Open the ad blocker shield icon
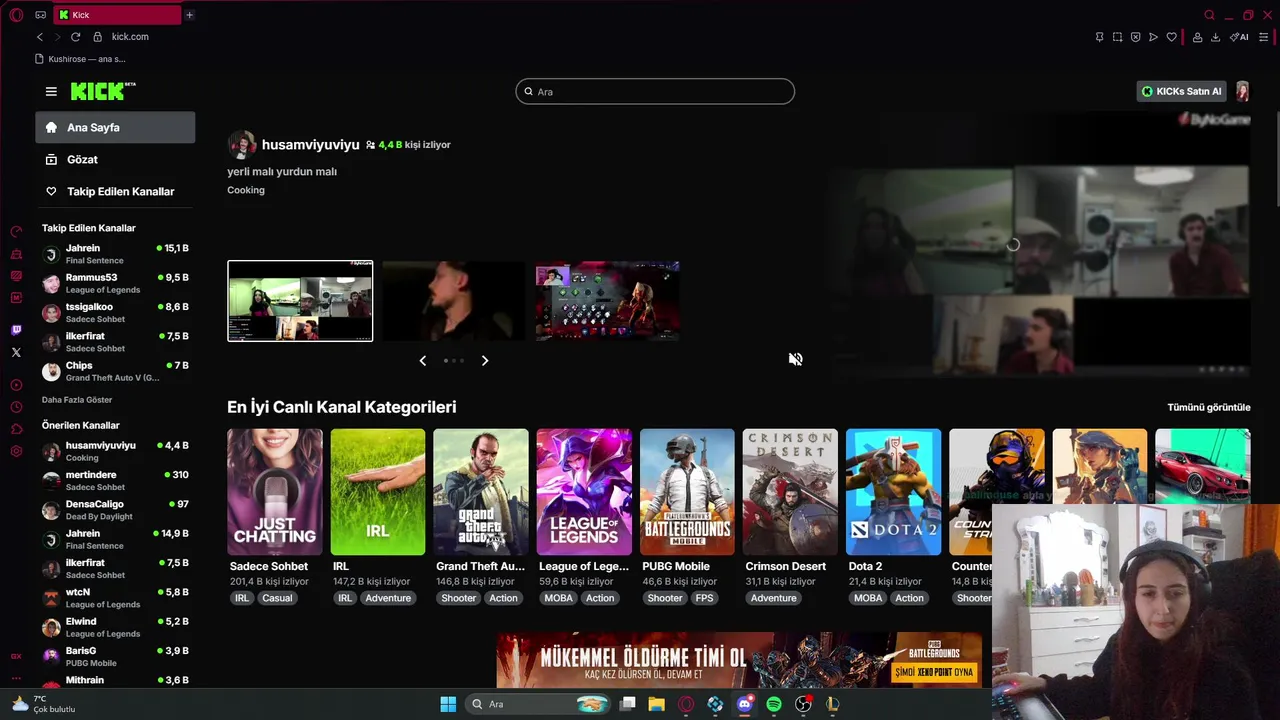The width and height of the screenshot is (1280, 720). tap(1135, 37)
